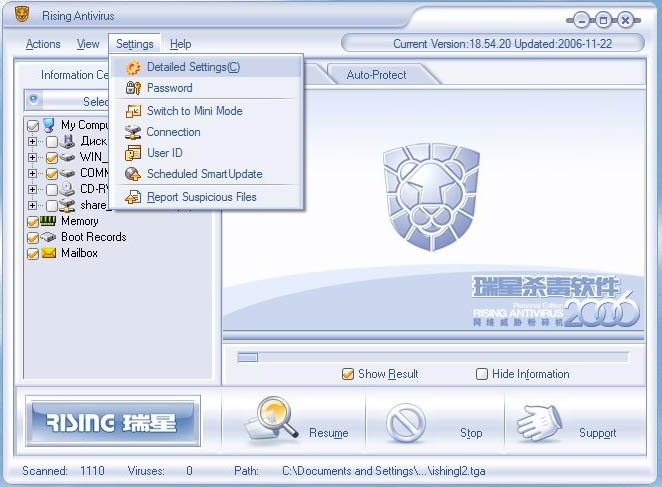Click the Support handshake icon

(540, 423)
